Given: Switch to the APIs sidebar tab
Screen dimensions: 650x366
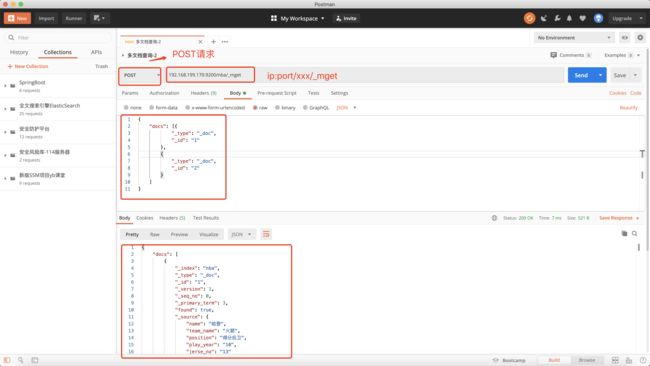Looking at the screenshot, I should [96, 52].
